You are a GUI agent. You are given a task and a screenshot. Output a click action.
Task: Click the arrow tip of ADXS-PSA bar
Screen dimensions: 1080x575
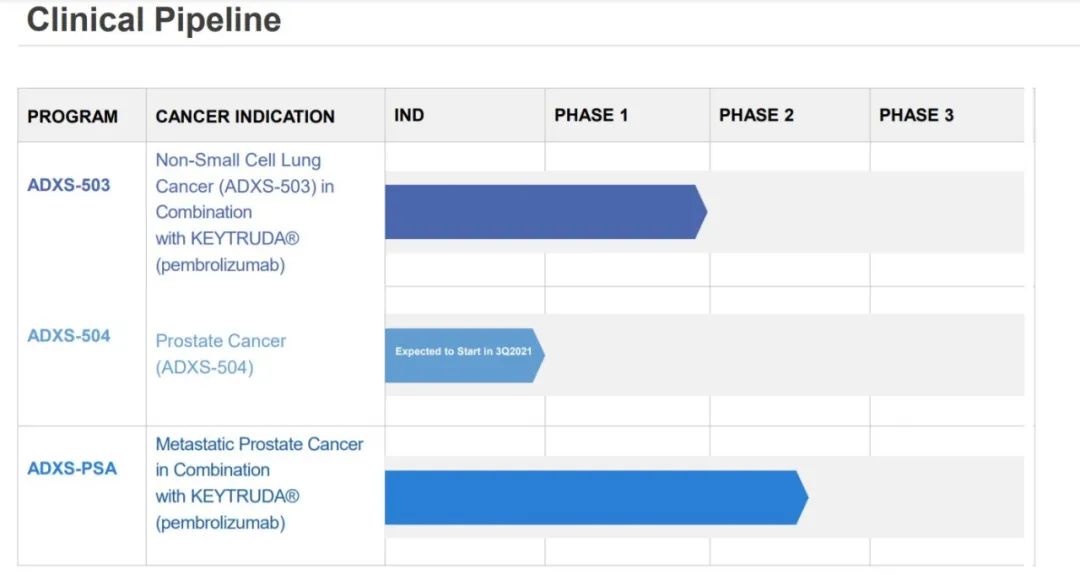tap(802, 497)
